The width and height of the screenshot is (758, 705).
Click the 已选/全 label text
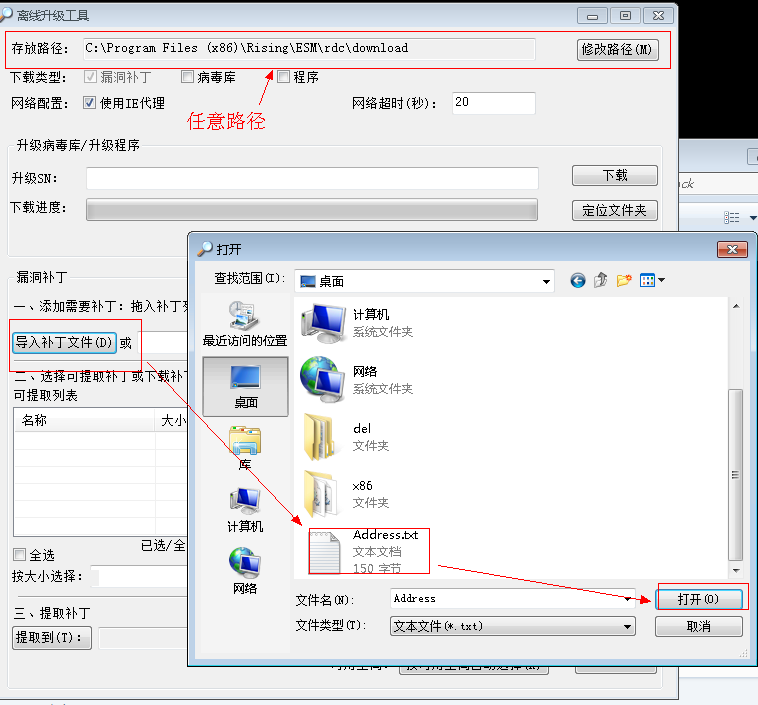(163, 545)
